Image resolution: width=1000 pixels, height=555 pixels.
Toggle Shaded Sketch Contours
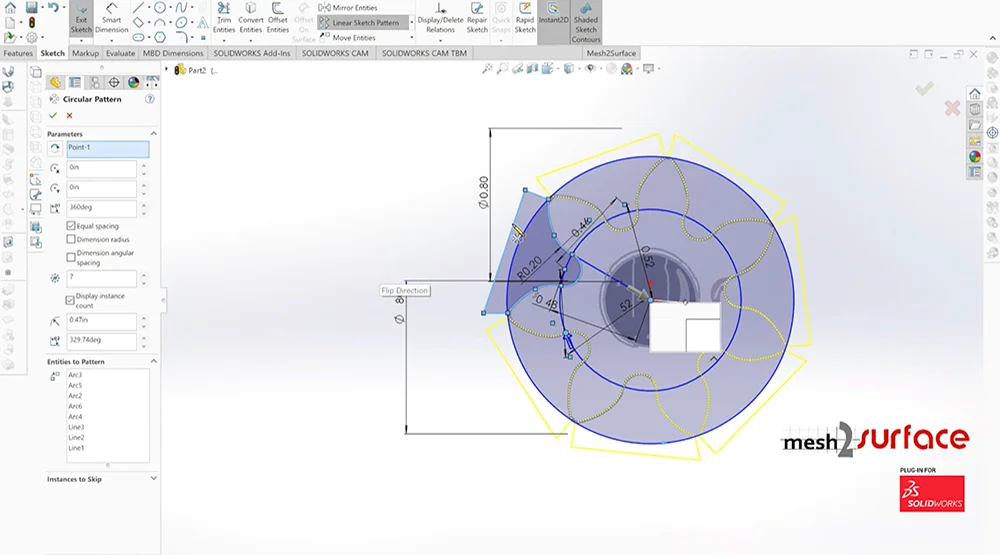pyautogui.click(x=586, y=22)
